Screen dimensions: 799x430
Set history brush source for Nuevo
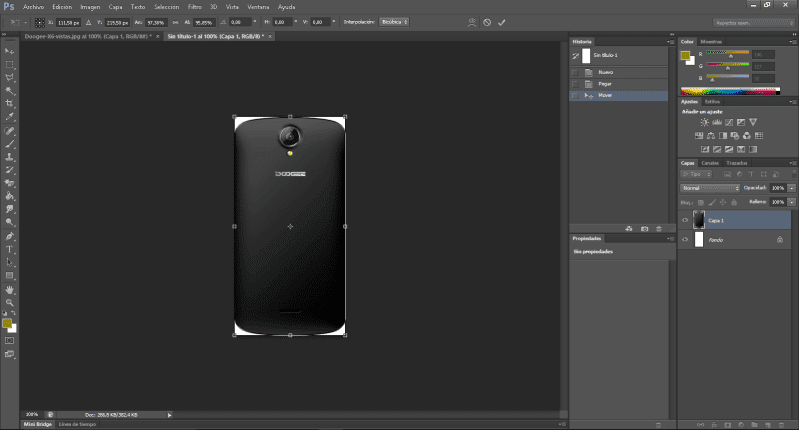[575, 72]
